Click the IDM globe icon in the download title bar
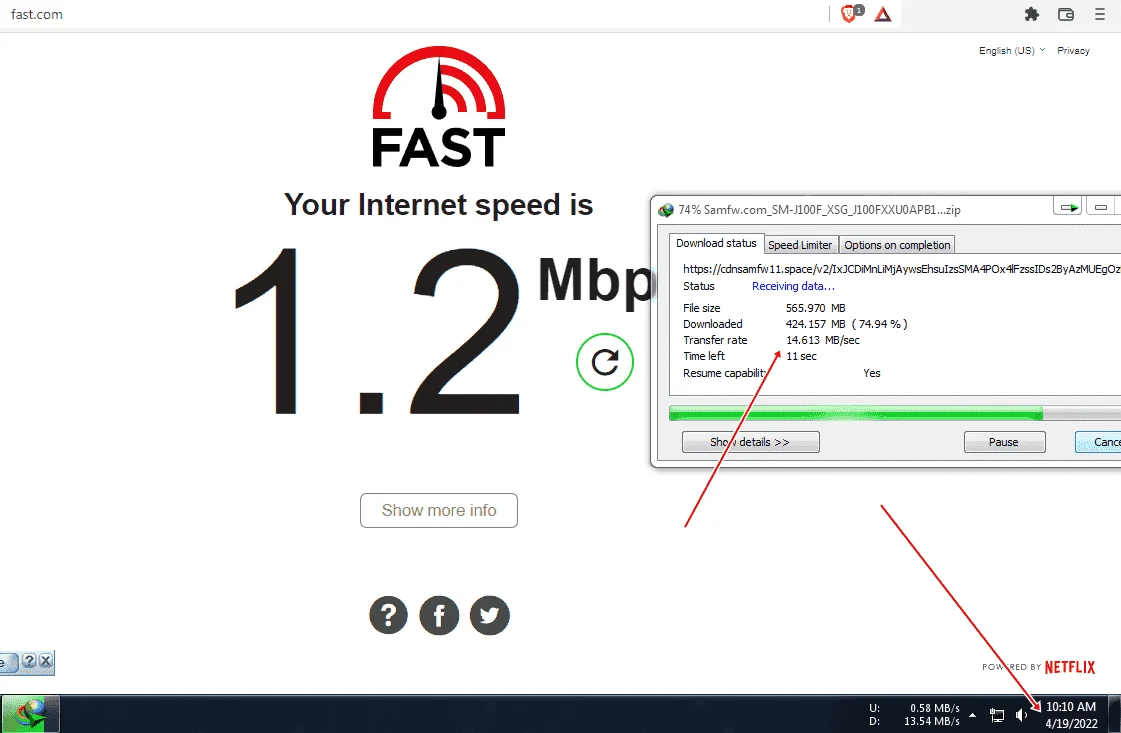Image resolution: width=1121 pixels, height=733 pixels. (x=666, y=210)
